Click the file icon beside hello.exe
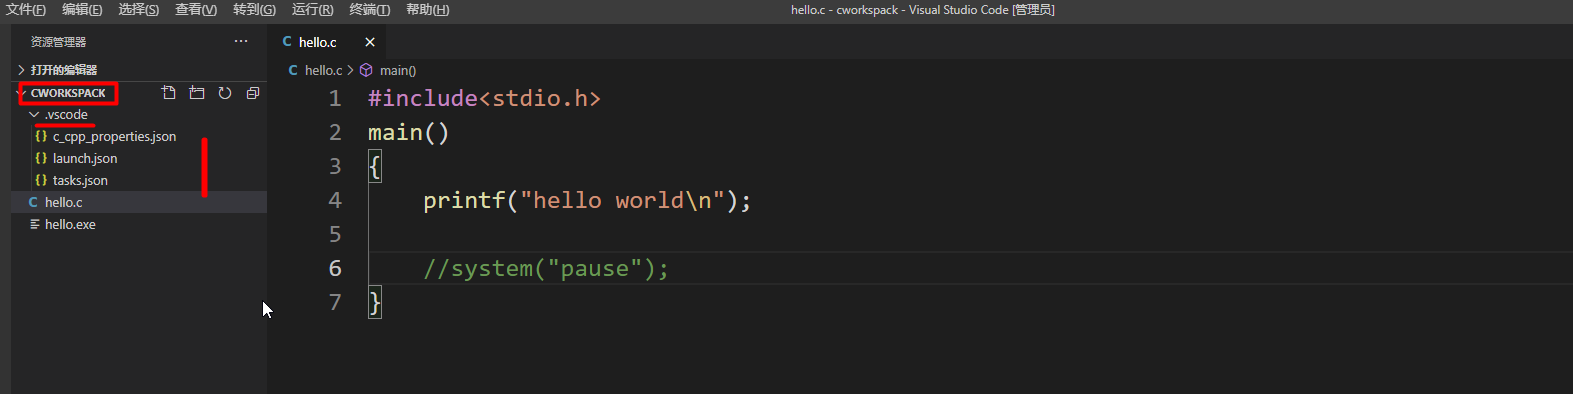 pyautogui.click(x=34, y=224)
